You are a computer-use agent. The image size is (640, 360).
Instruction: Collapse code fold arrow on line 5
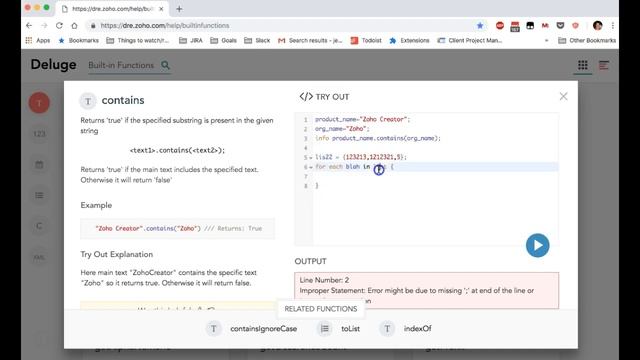pyautogui.click(x=311, y=158)
